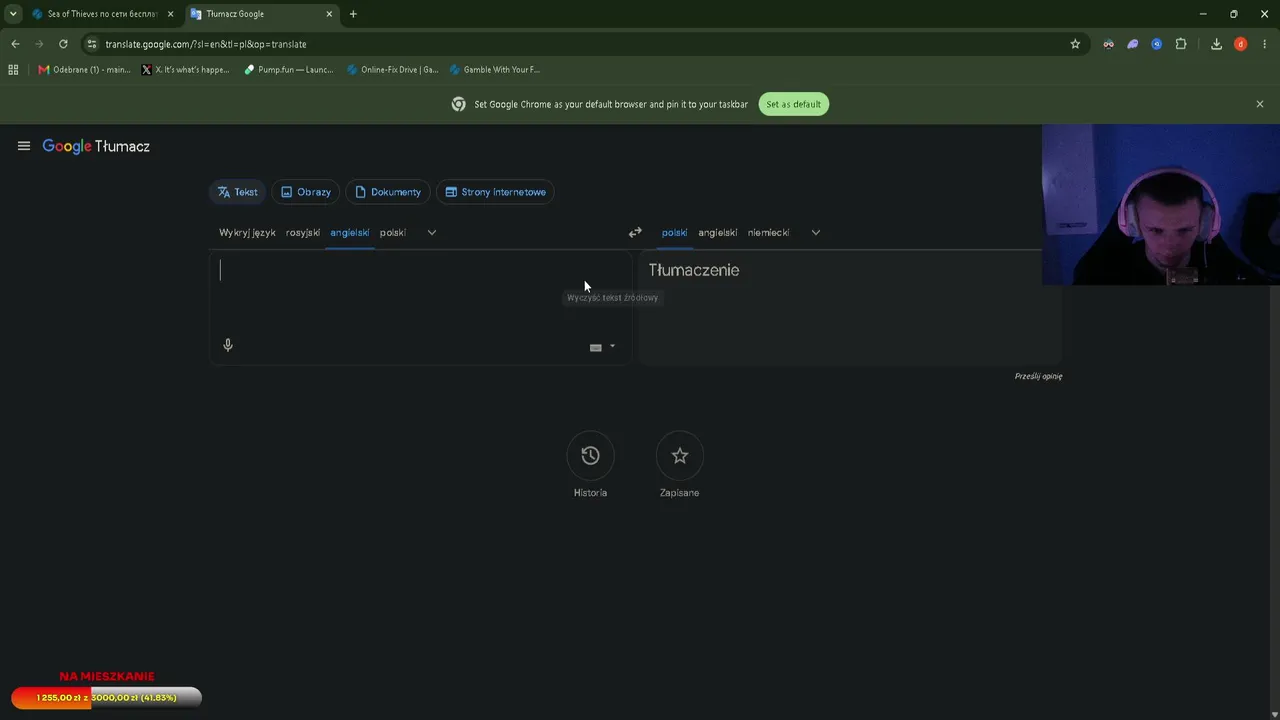Open the Pump.fun bookmark
1280x720 pixels.
(x=289, y=70)
